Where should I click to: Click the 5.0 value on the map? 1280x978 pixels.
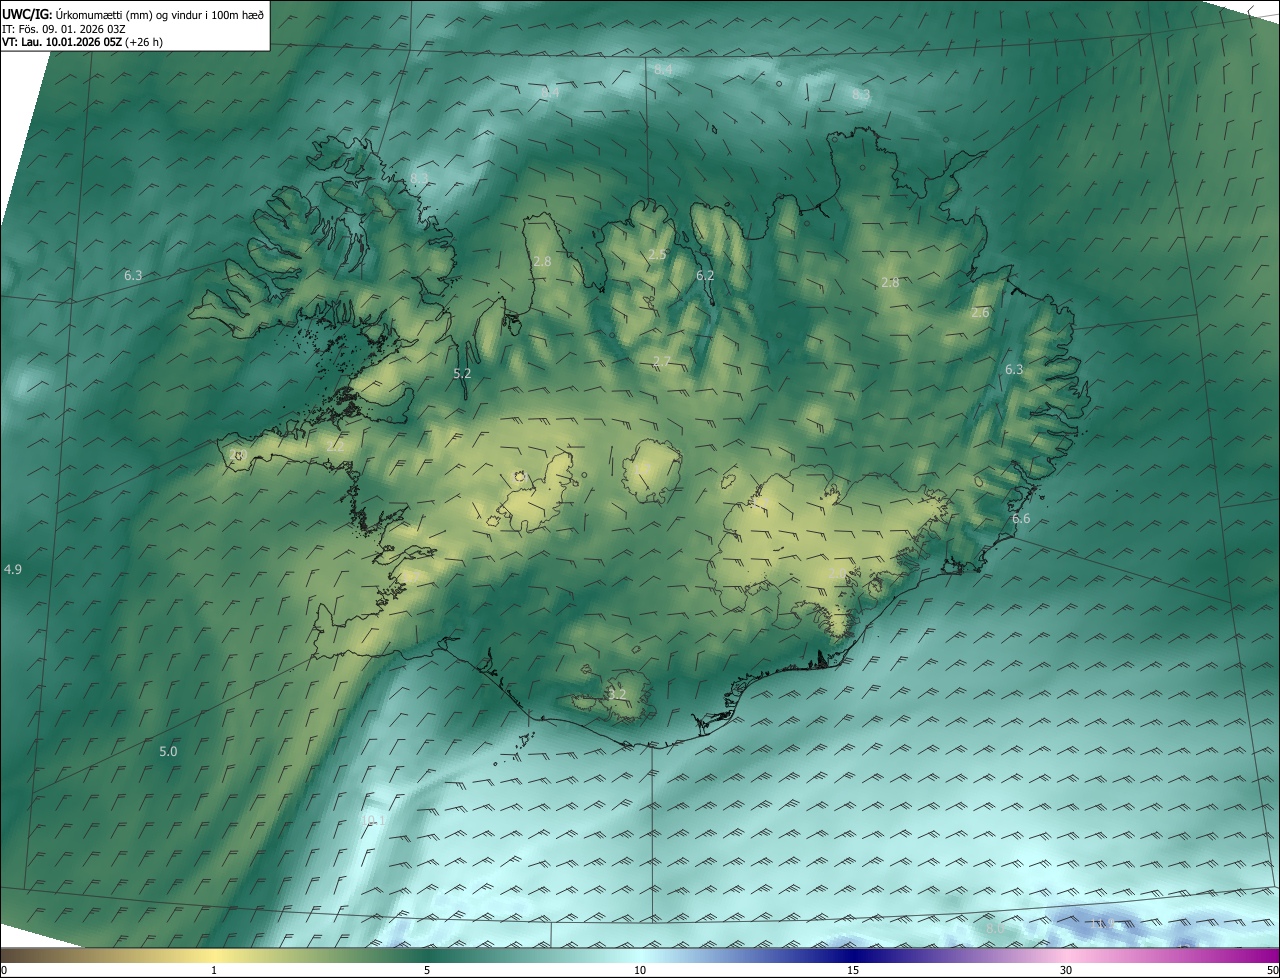coord(168,751)
